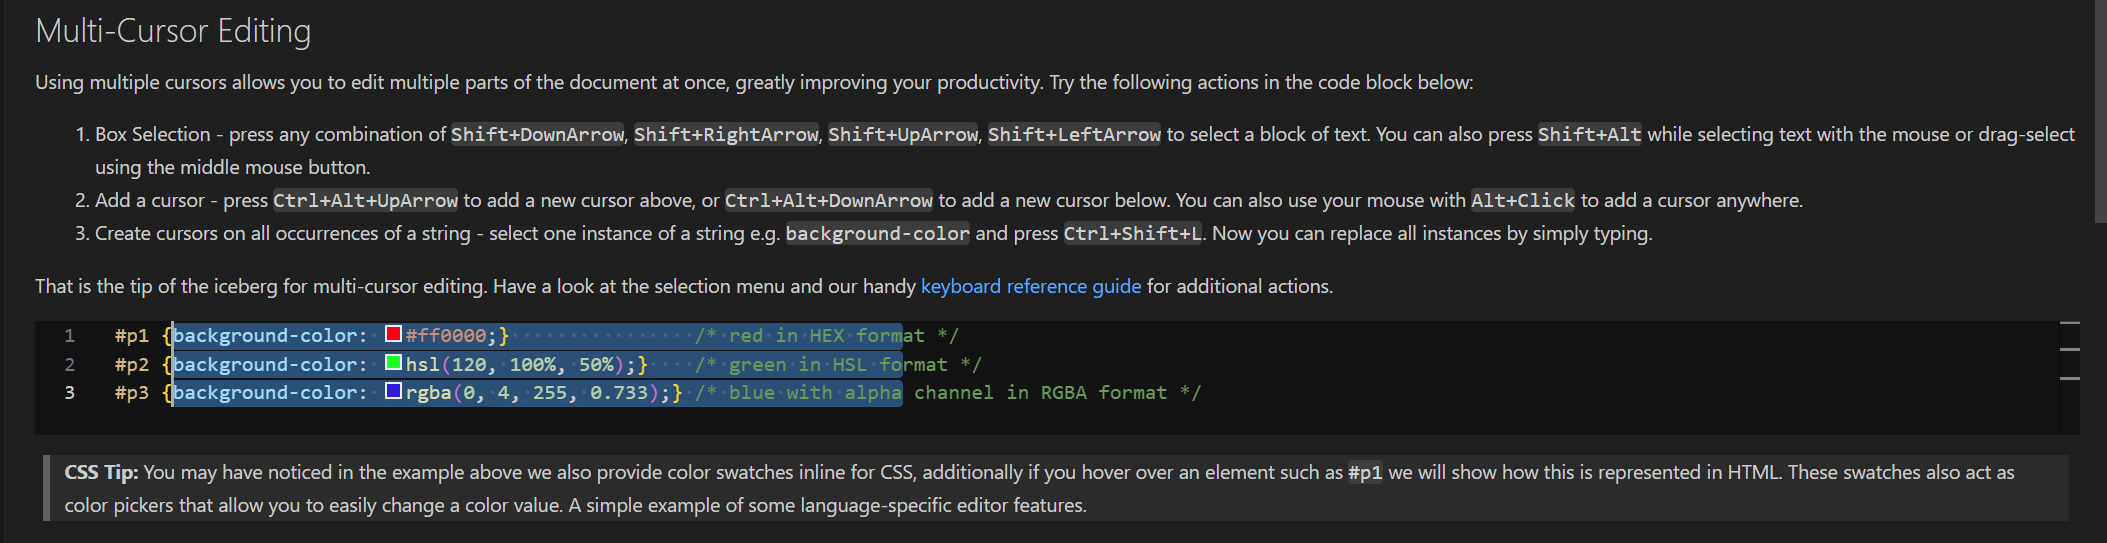This screenshot has height=543, width=2107.
Task: Place cursor on #p1 selector
Action: (132, 336)
